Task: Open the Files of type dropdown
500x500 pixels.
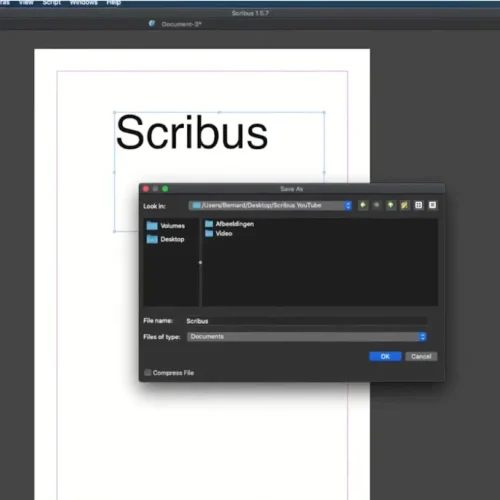Action: 307,337
